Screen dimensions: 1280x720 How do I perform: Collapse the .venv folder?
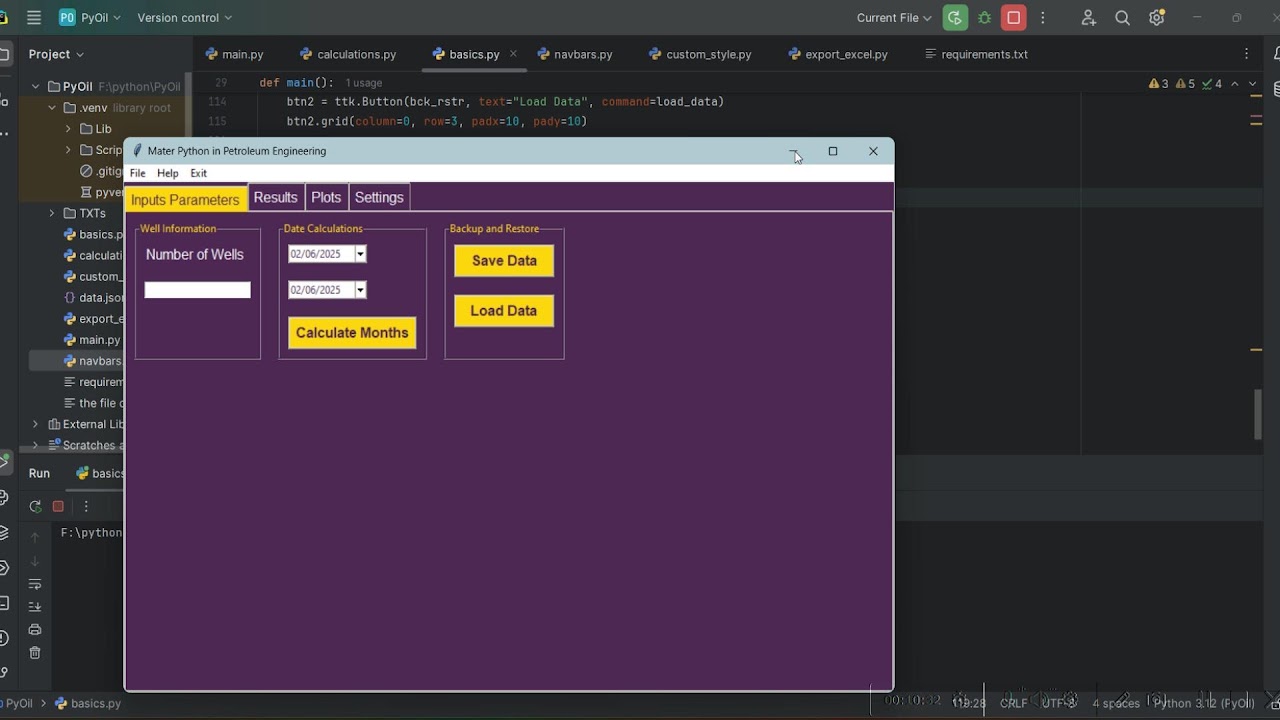52,108
